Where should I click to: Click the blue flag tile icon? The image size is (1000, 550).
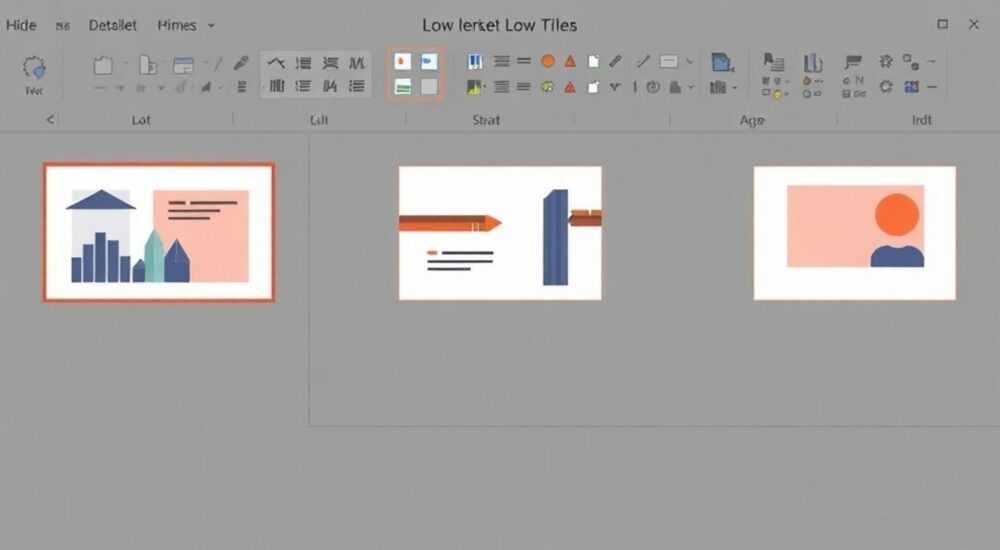tap(429, 61)
